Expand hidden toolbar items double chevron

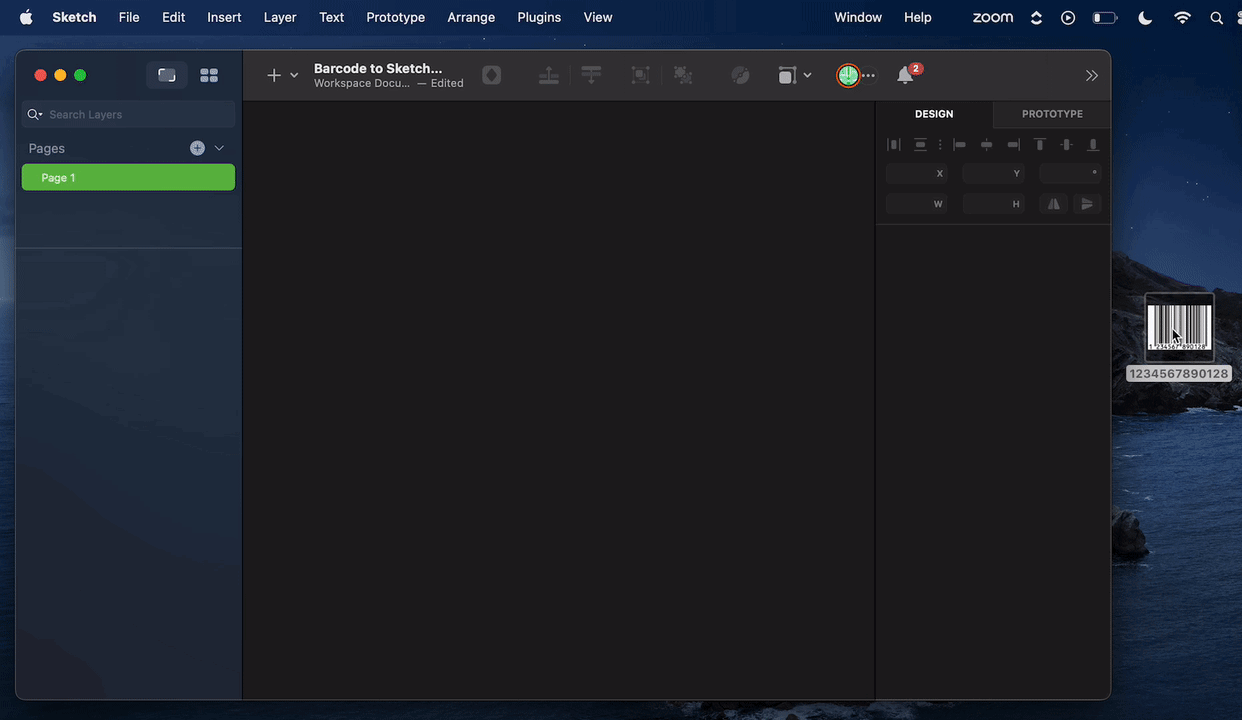coord(1092,76)
